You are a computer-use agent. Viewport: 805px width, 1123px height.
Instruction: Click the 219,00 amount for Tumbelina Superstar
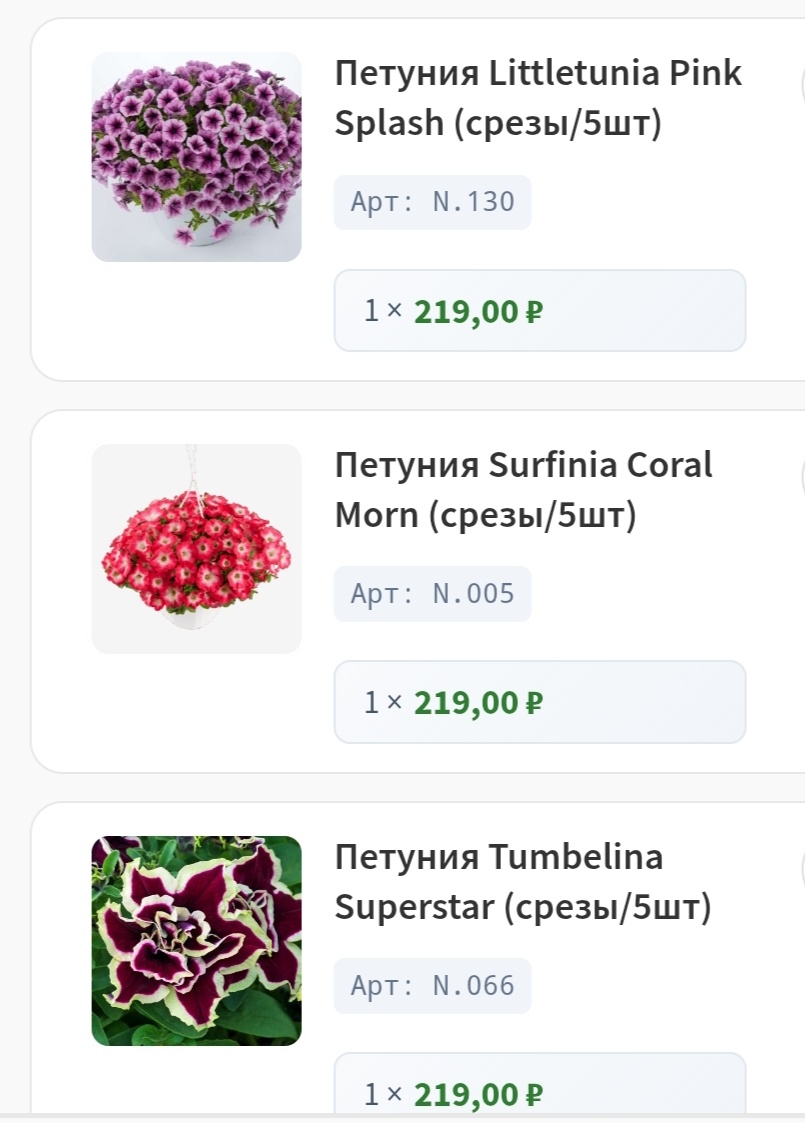click(467, 1095)
